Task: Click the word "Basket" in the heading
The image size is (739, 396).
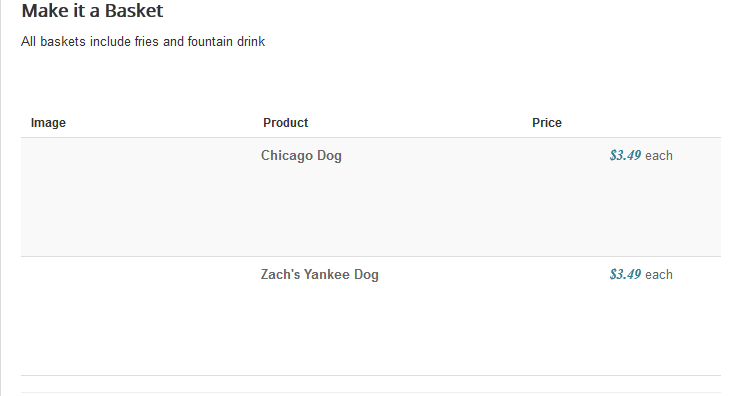Action: click(134, 10)
